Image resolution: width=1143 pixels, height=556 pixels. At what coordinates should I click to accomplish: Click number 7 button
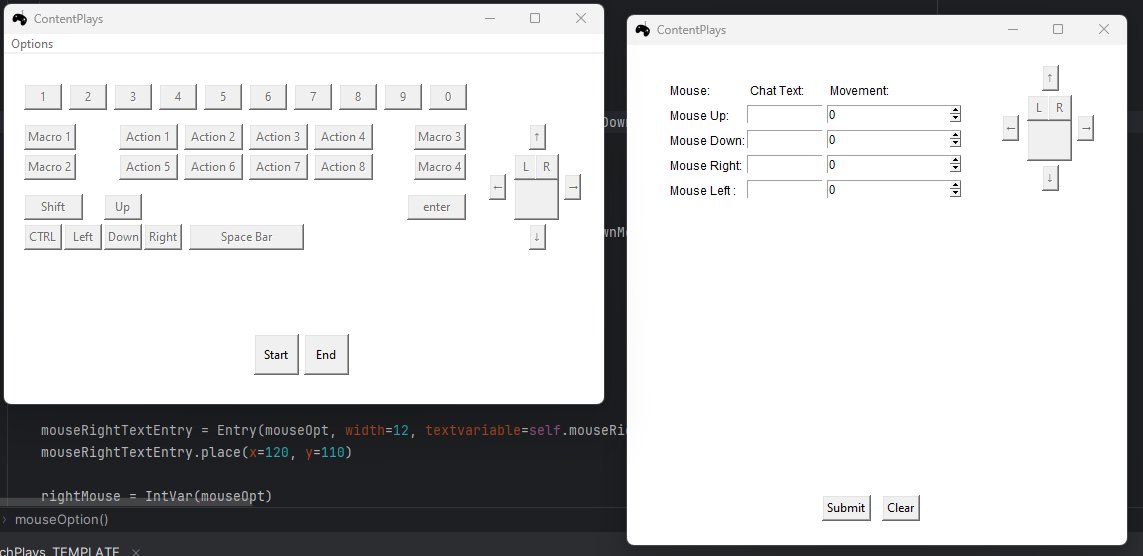pos(313,97)
